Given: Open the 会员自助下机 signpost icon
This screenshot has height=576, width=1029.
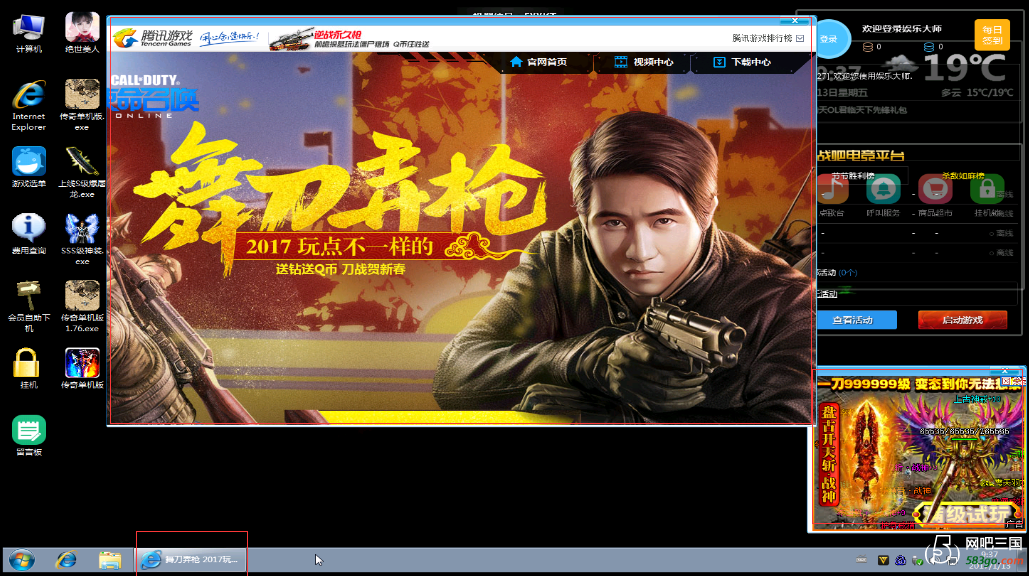Looking at the screenshot, I should pos(28,306).
